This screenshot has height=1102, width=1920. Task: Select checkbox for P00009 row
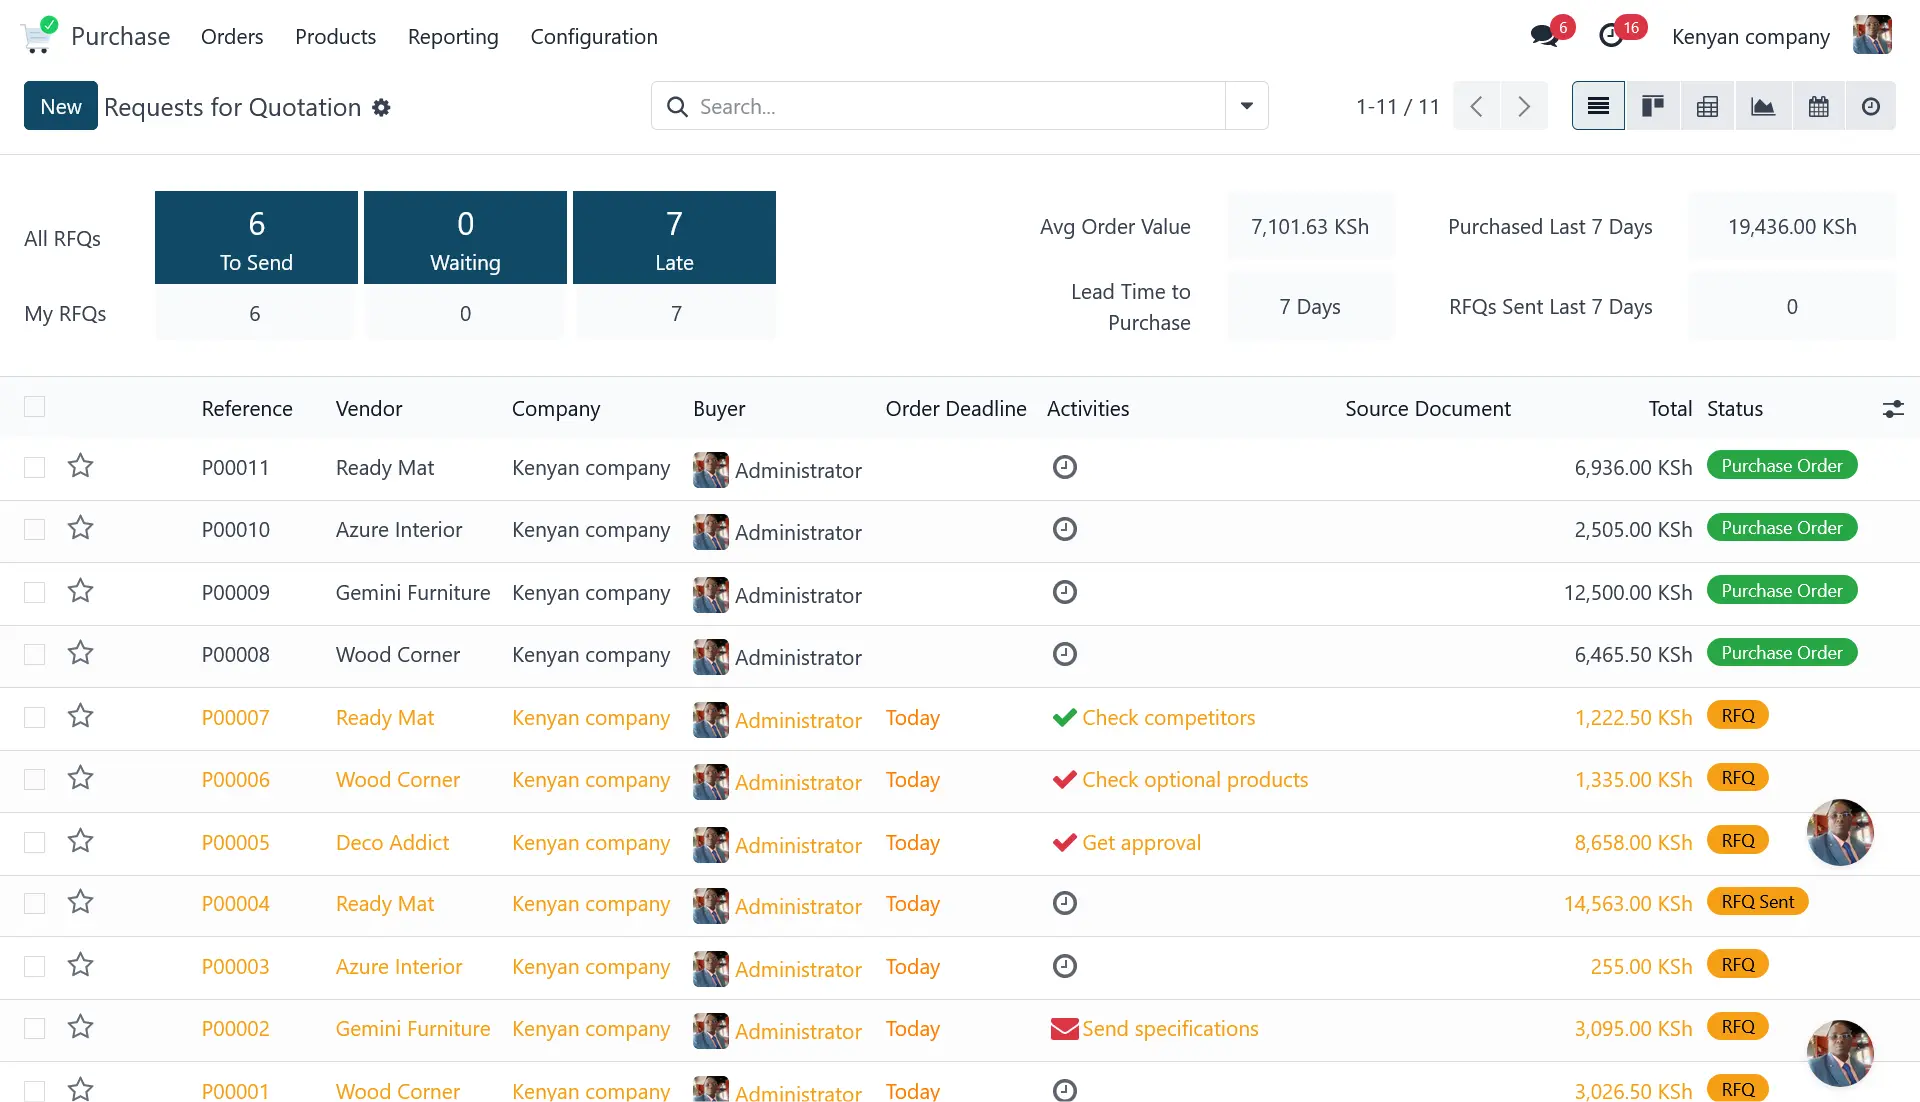coord(35,593)
